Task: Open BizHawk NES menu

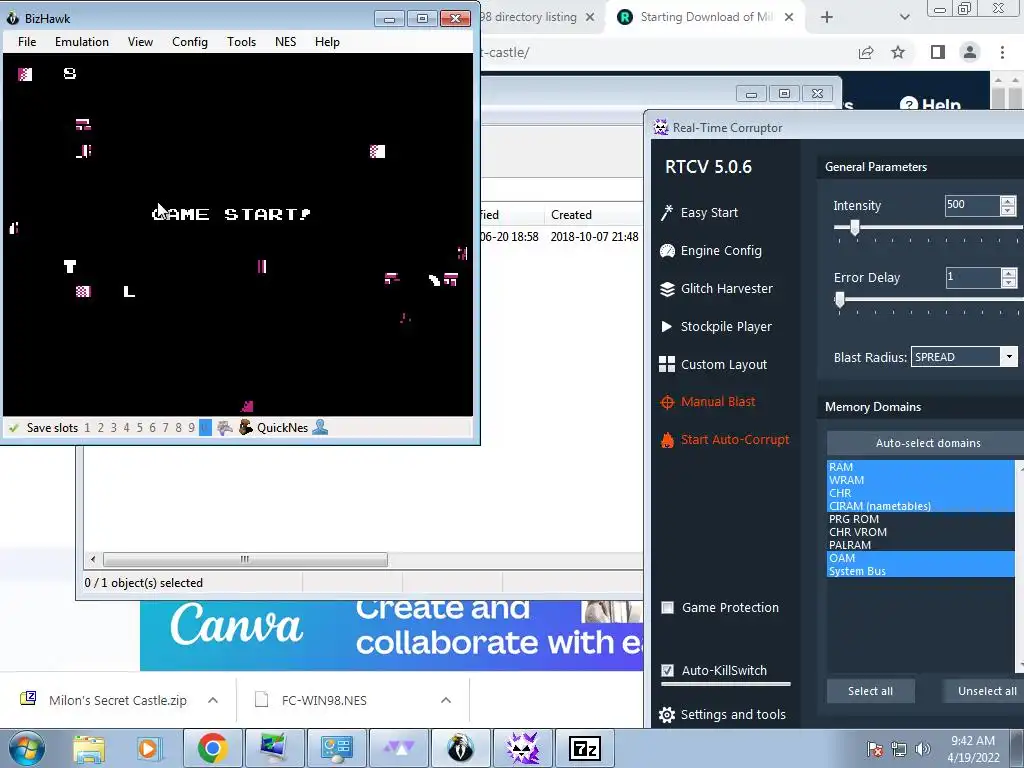Action: click(x=285, y=42)
